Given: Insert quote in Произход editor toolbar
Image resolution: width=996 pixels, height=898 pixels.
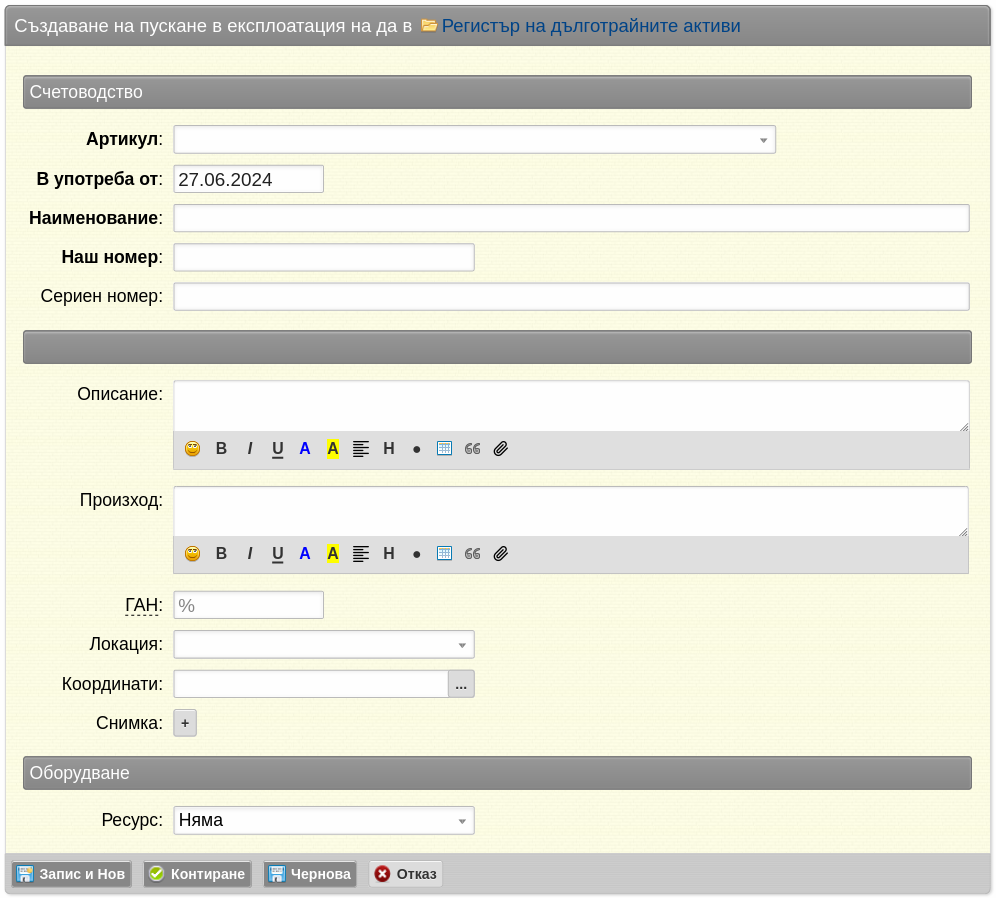Looking at the screenshot, I should pos(473,554).
